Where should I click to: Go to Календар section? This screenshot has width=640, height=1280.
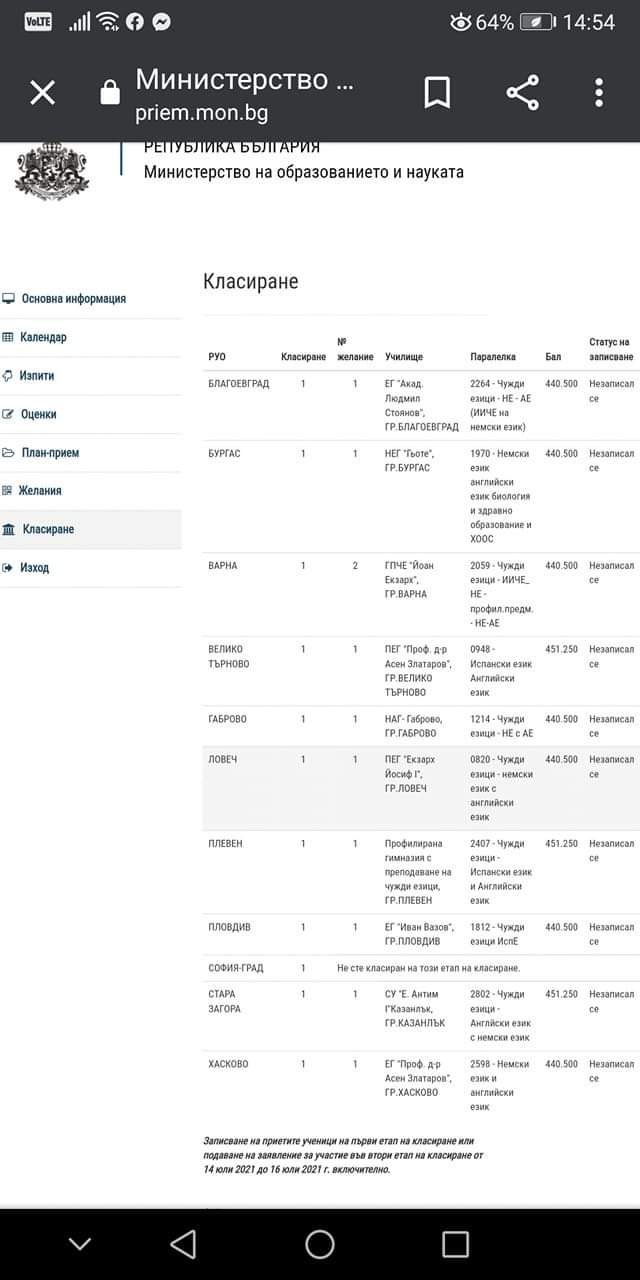point(43,337)
